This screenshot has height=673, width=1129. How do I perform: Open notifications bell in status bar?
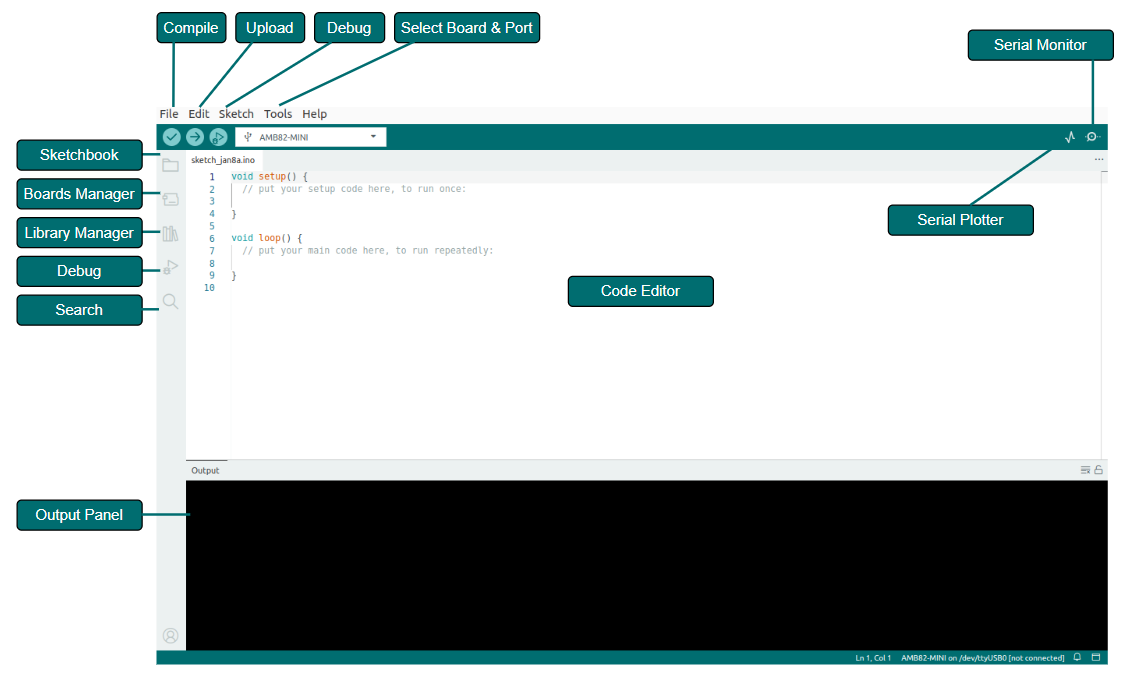tap(1077, 657)
